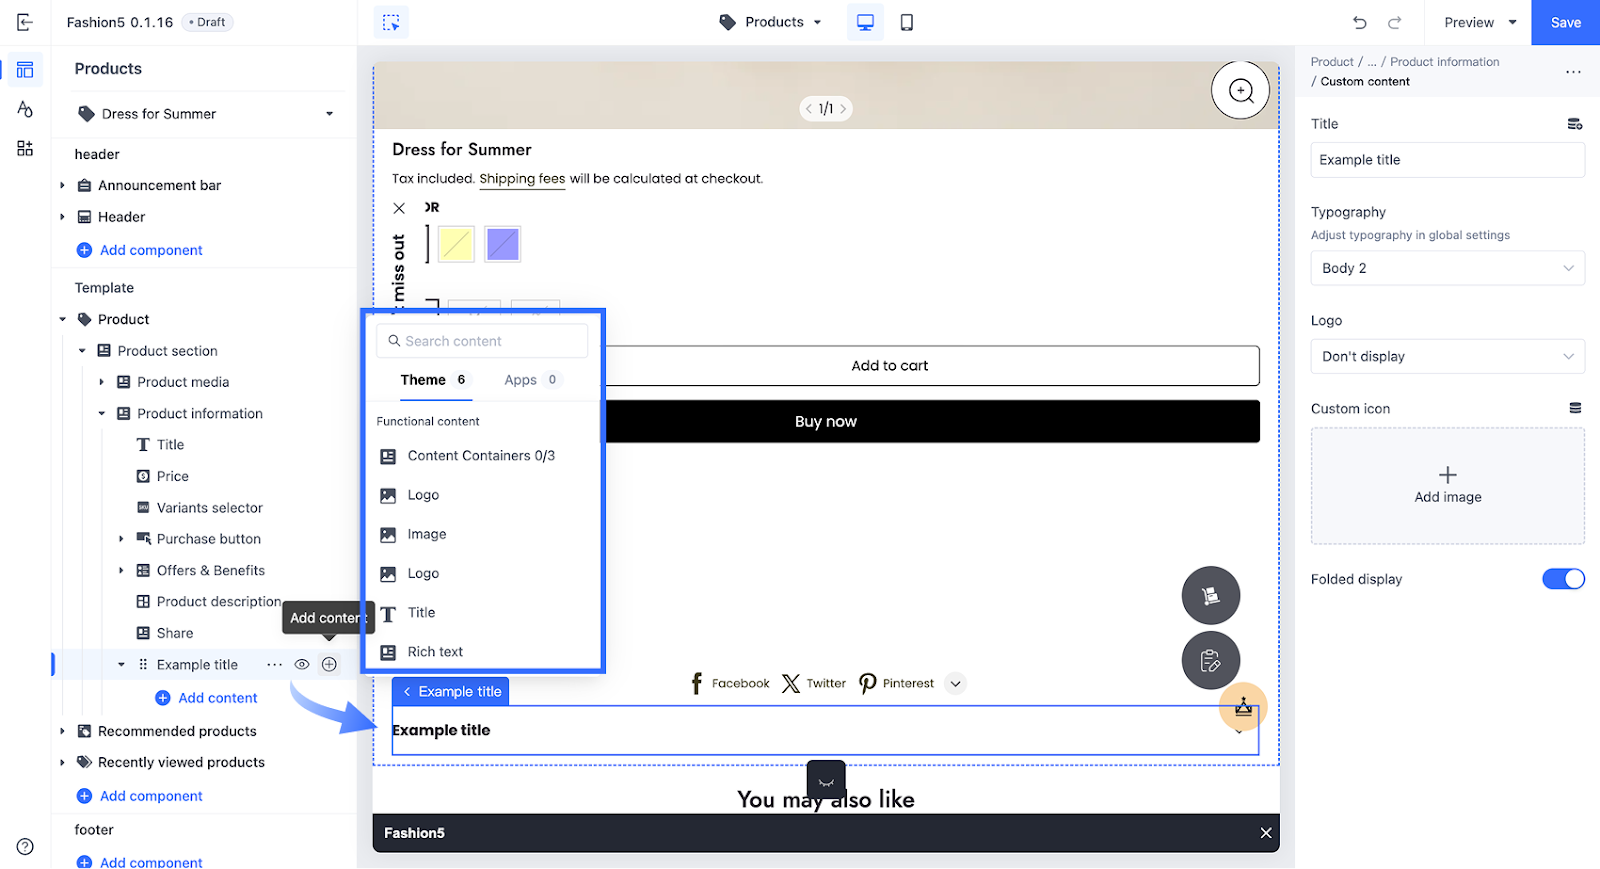Open the zoom magnifier on product image
Viewport: 1600px width, 869px height.
[x=1240, y=91]
